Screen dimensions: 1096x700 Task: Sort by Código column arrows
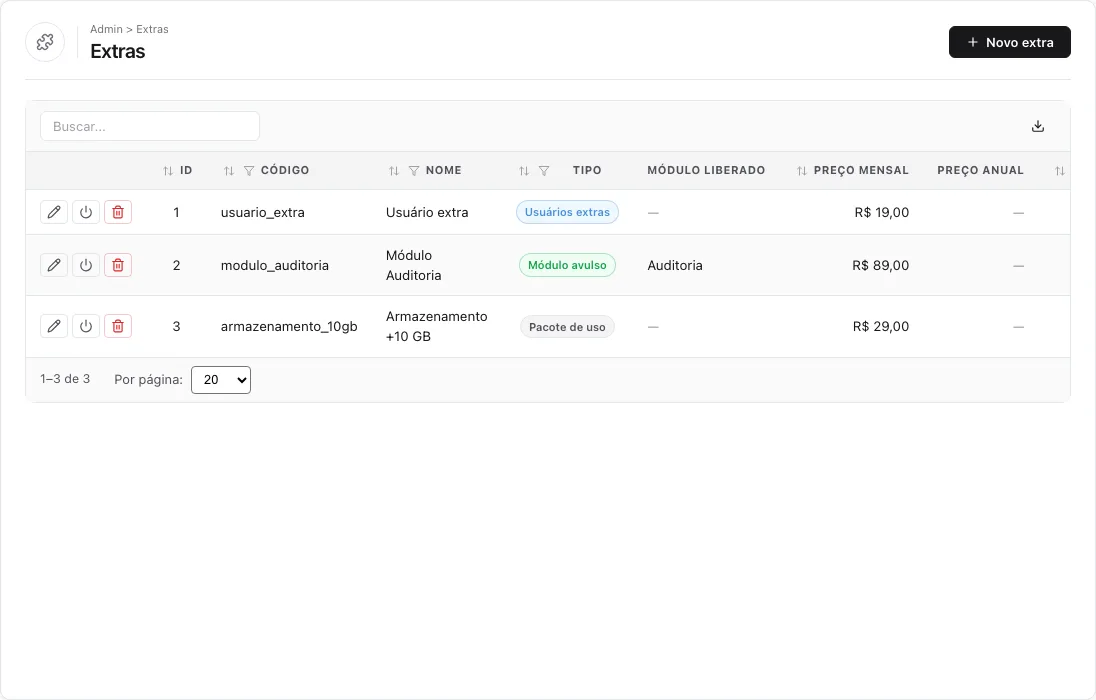click(x=229, y=171)
